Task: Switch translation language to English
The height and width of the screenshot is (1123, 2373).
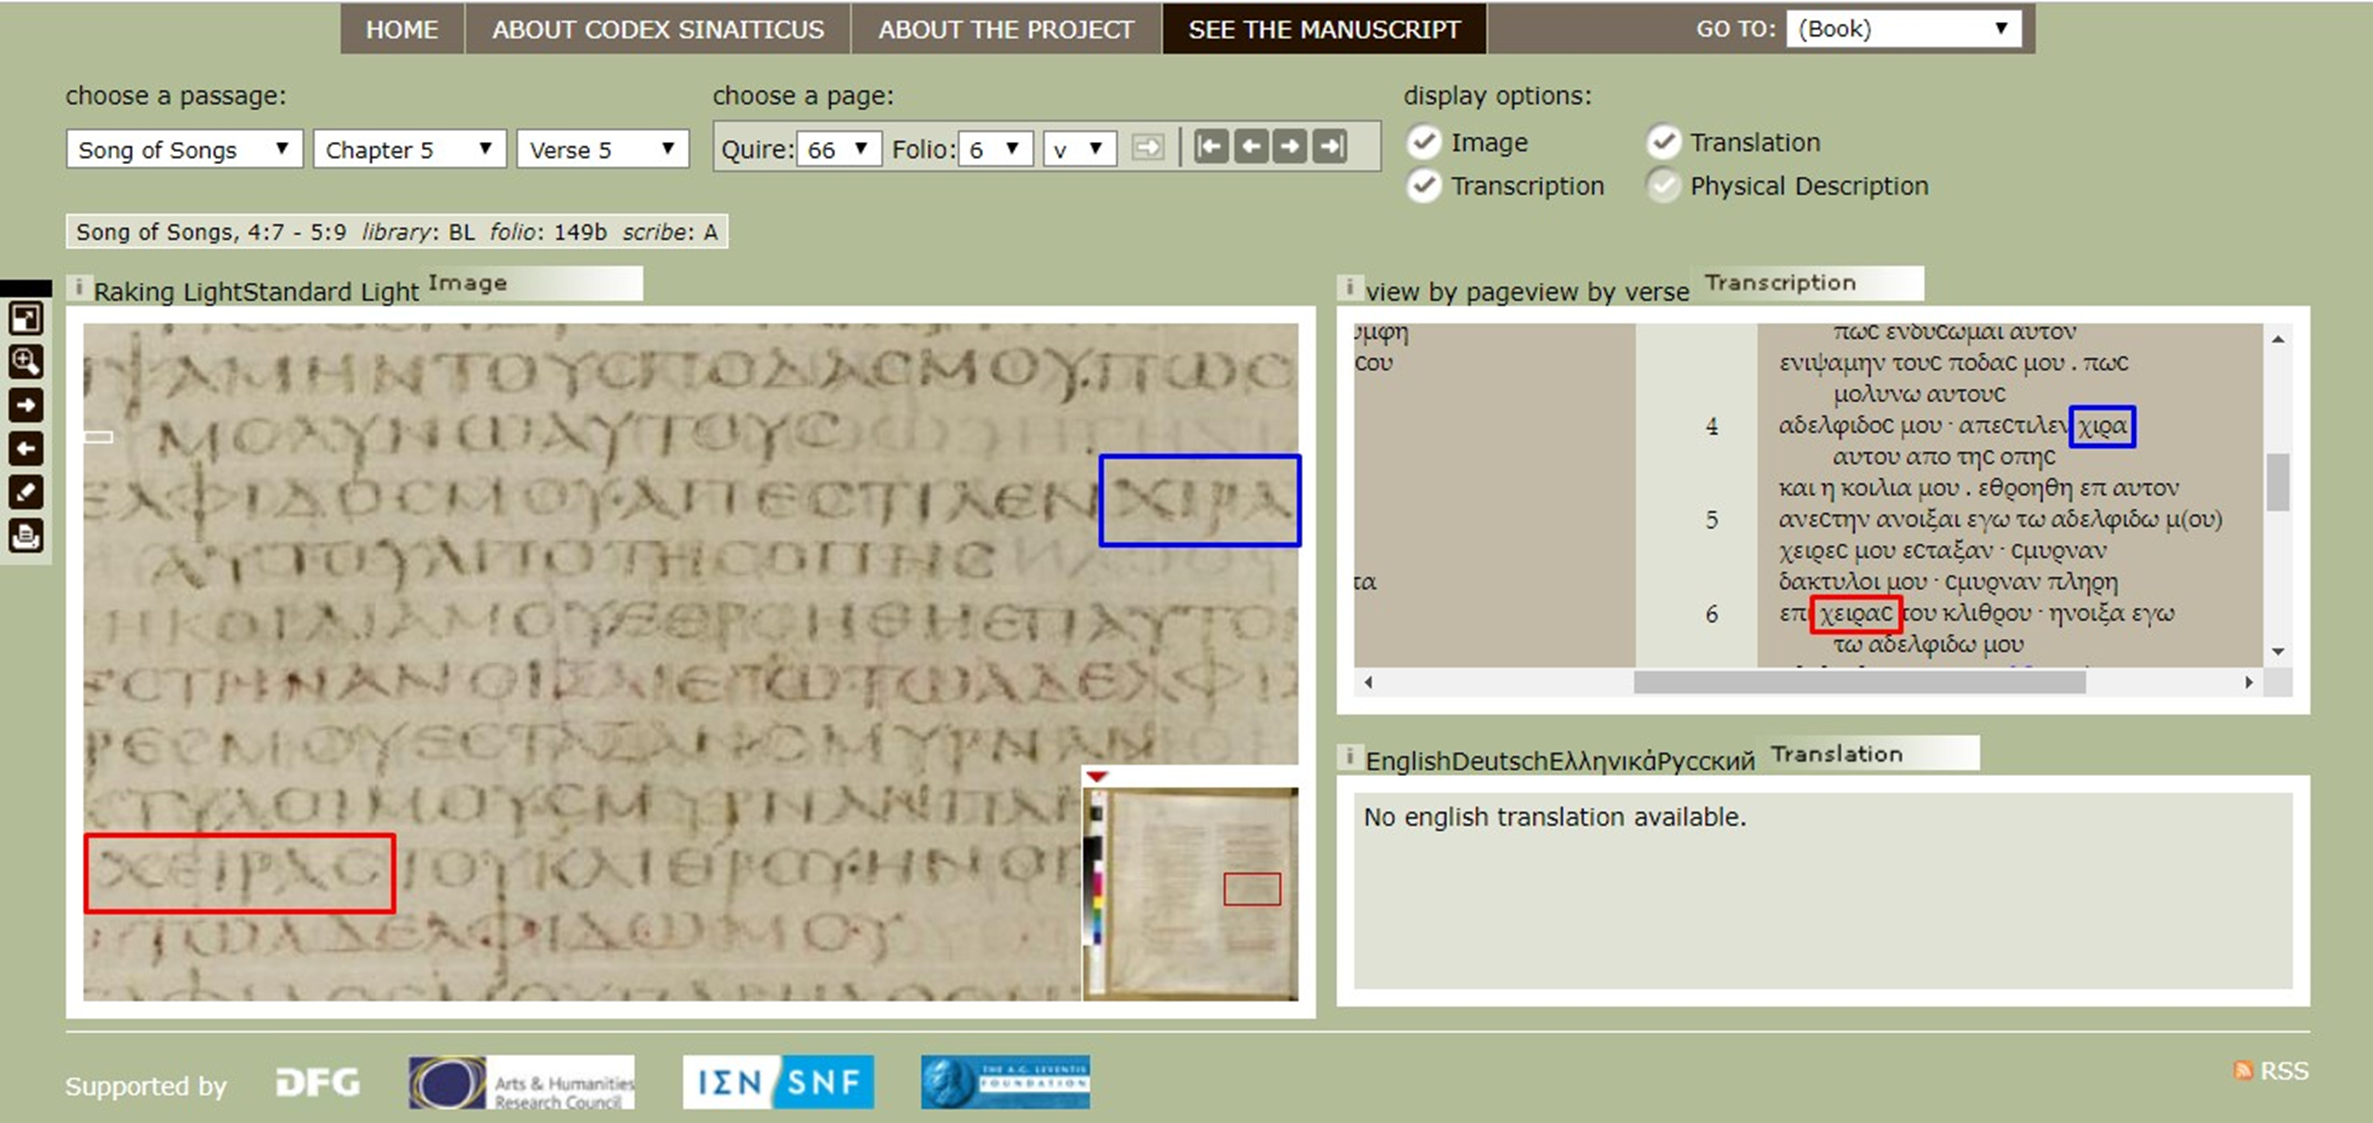Action: pyautogui.click(x=1408, y=761)
